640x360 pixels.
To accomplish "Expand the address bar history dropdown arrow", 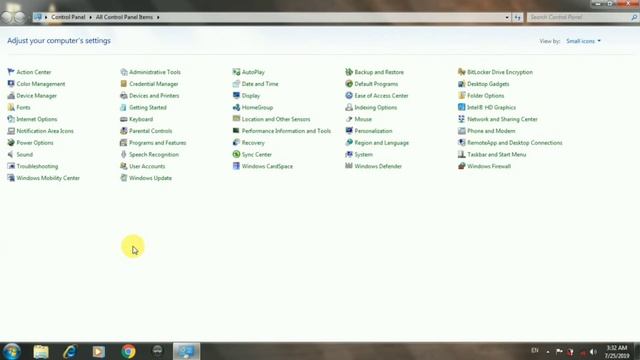I will pyautogui.click(x=507, y=18).
